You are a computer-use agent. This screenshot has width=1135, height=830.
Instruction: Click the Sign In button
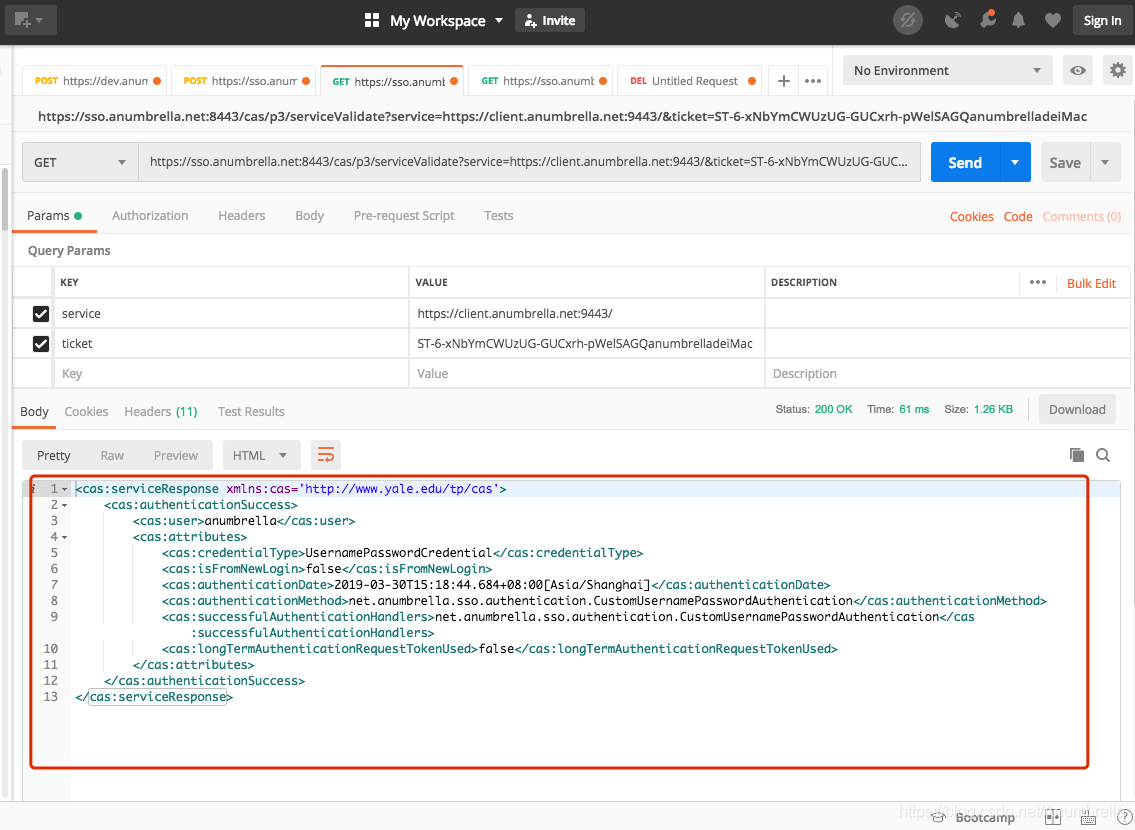coord(1102,20)
